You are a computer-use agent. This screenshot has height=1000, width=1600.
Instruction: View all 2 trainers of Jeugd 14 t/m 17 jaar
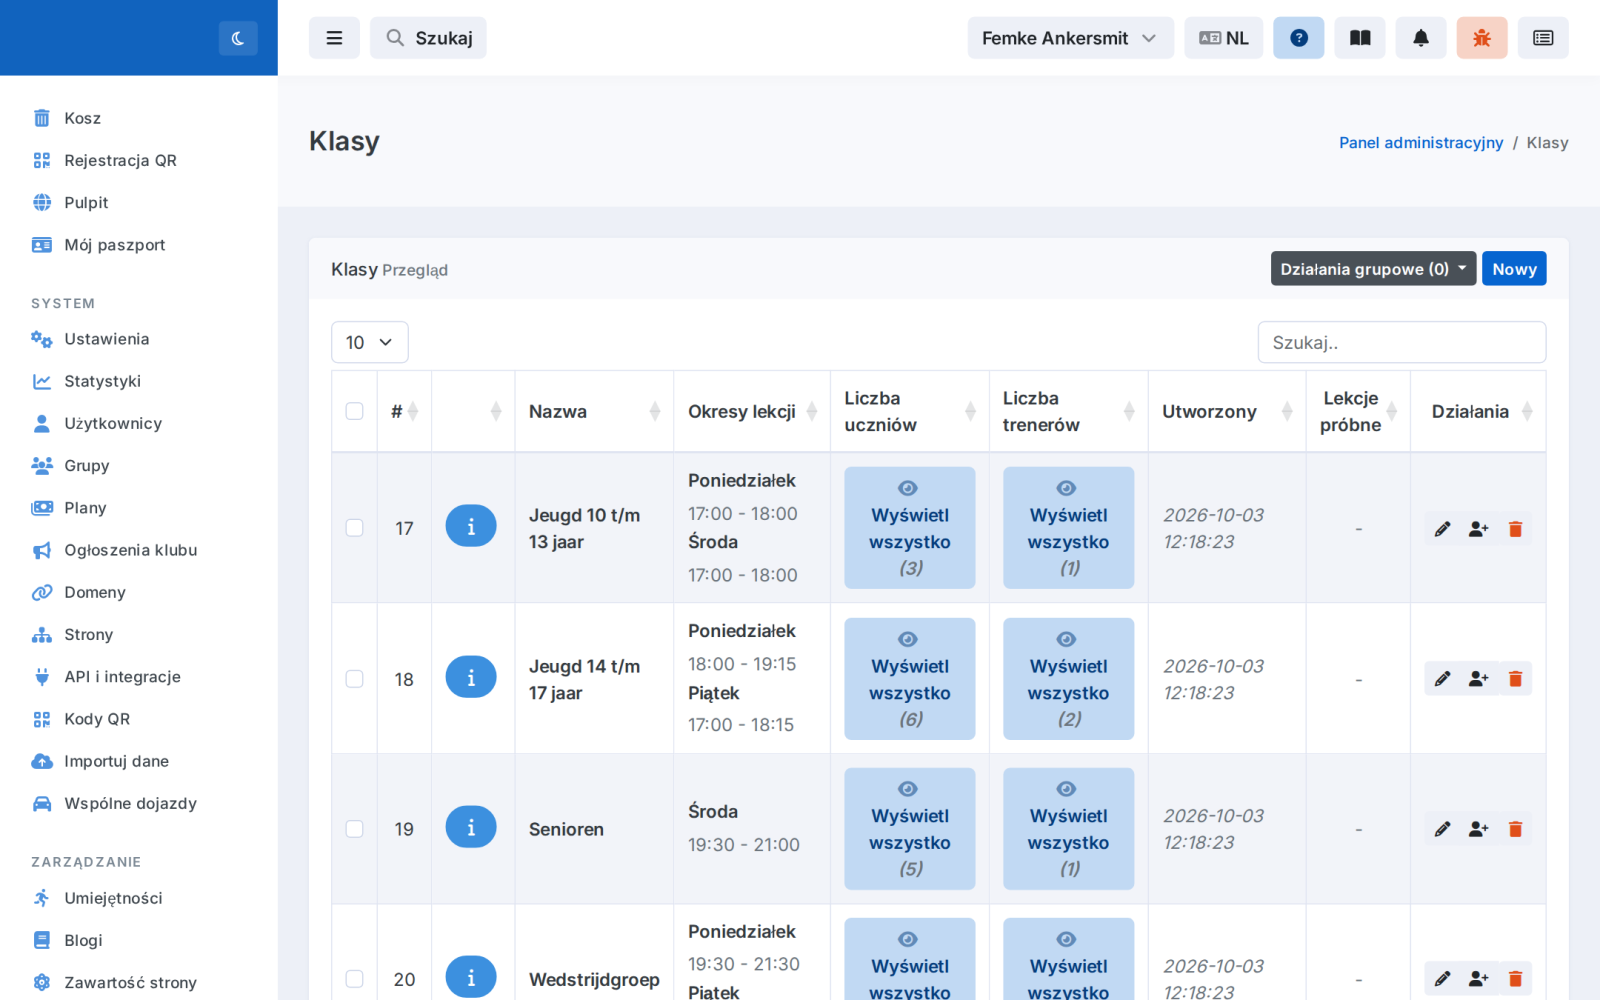coord(1068,679)
